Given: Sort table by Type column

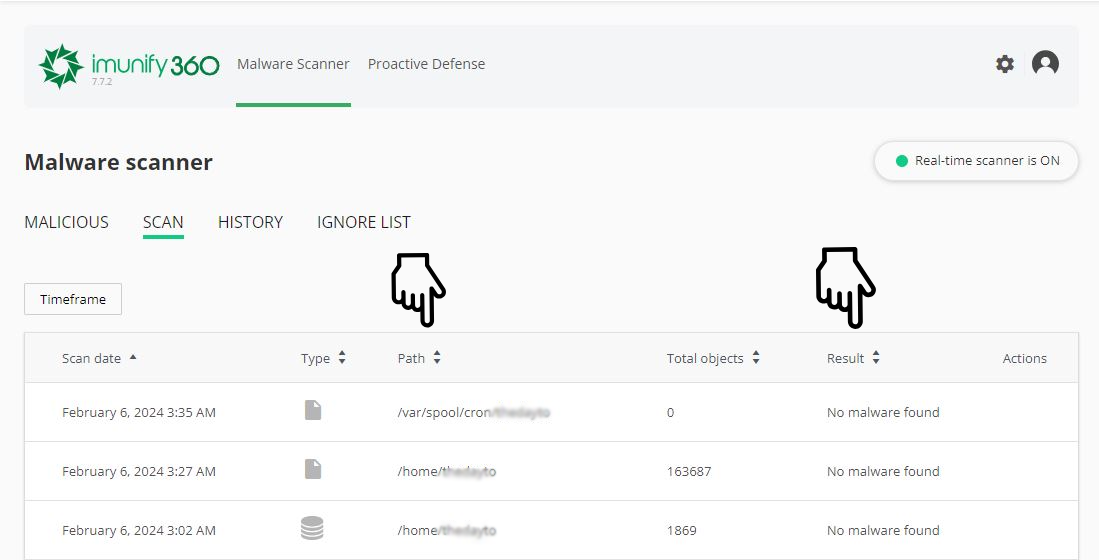Looking at the screenshot, I should click(x=342, y=358).
